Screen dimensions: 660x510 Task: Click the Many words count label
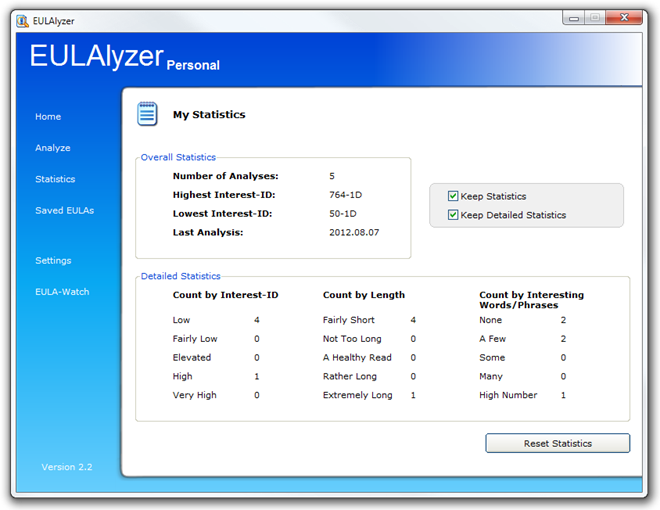pos(491,376)
